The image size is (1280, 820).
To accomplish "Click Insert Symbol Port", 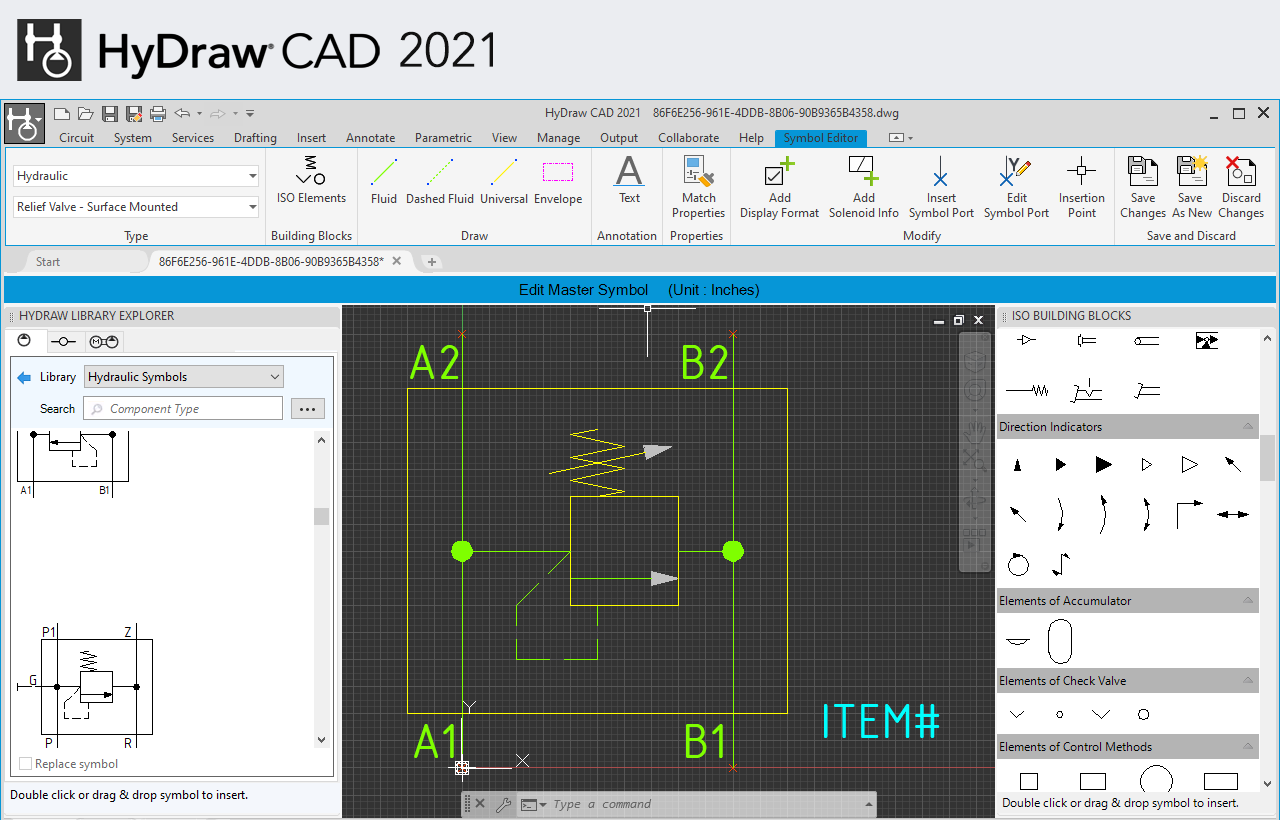I will click(x=941, y=187).
